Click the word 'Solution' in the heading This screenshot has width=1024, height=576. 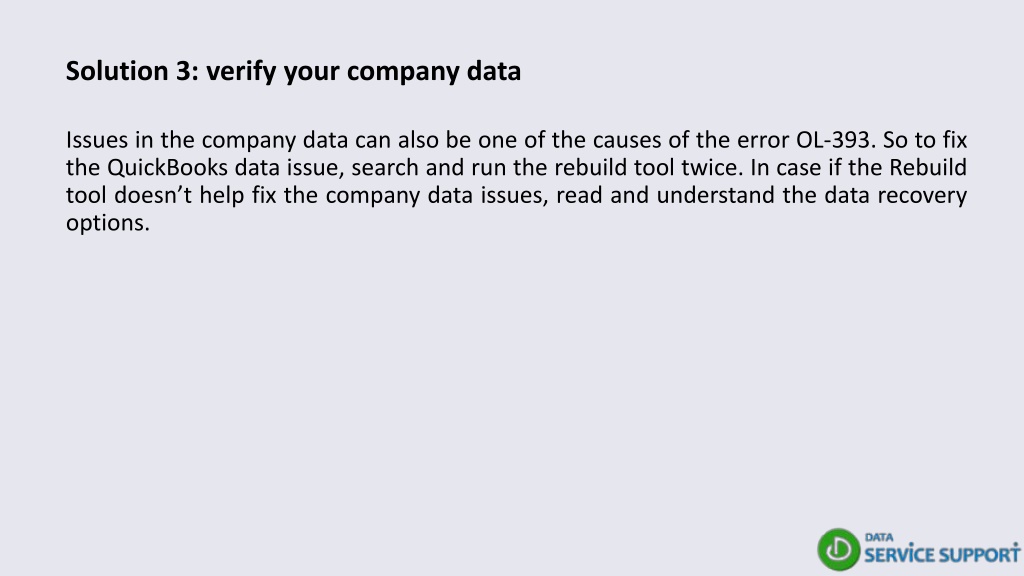click(117, 71)
